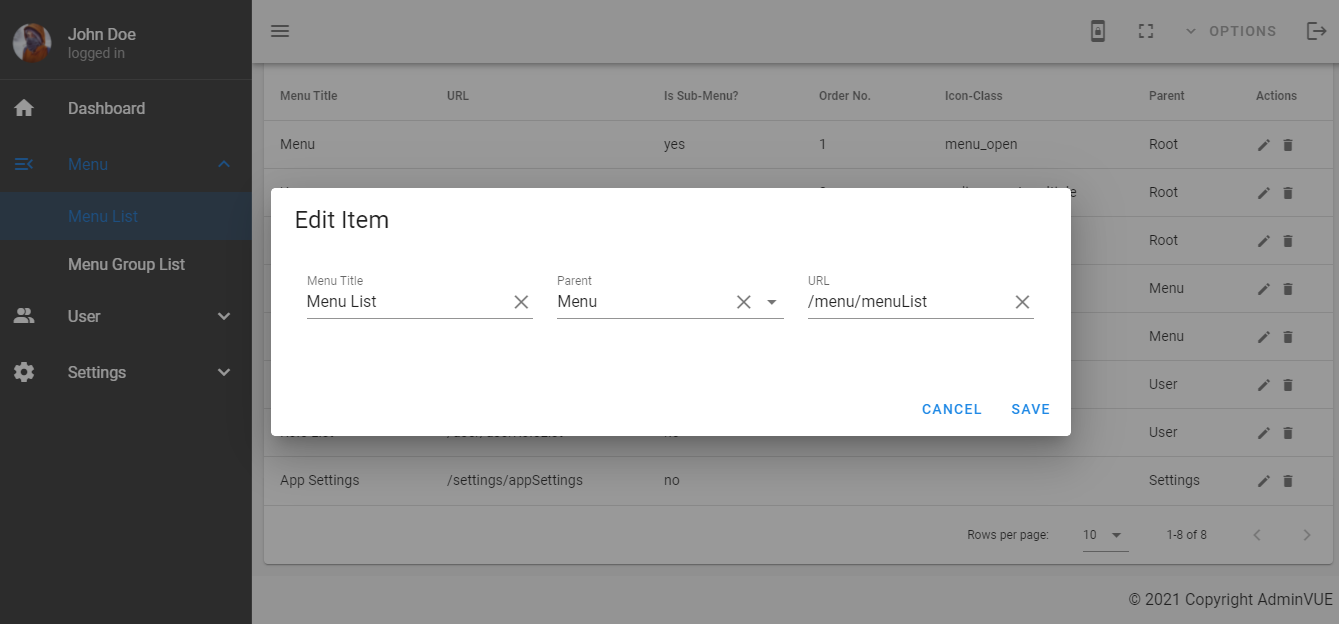1339x624 pixels.
Task: Open the Options dropdown in header
Action: pos(1231,31)
